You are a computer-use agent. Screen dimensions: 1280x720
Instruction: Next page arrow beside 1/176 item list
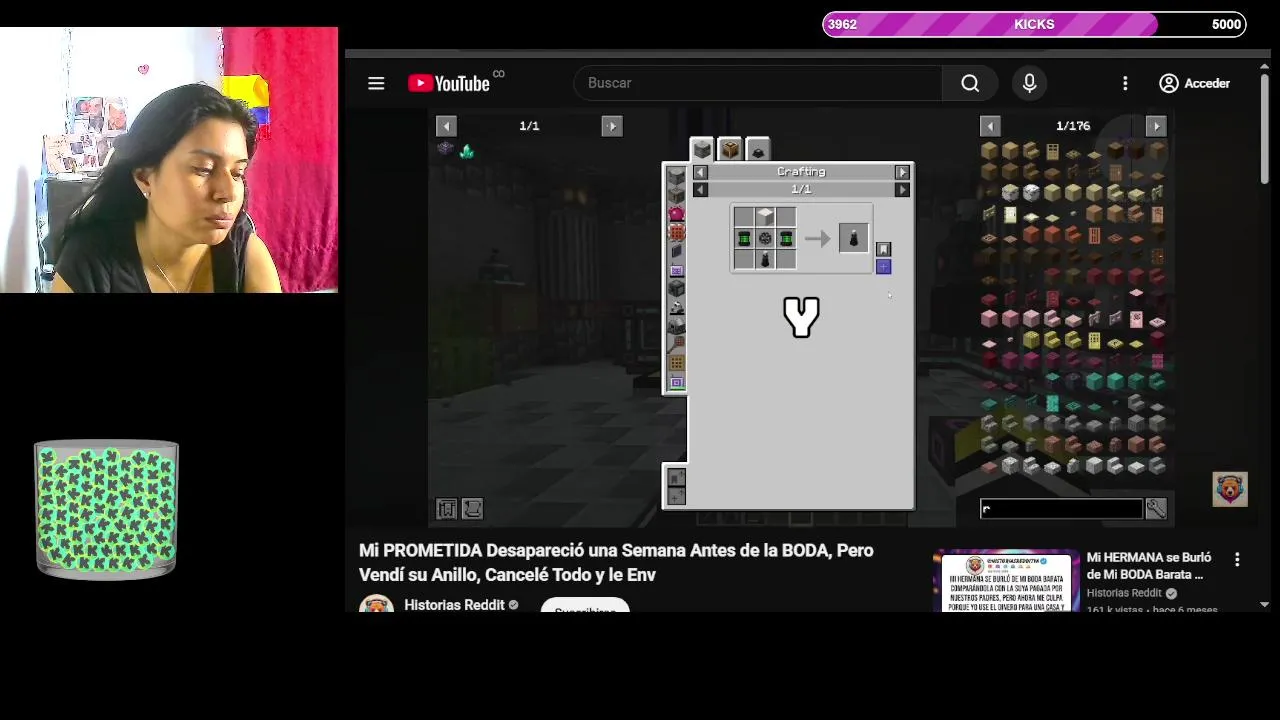pos(1156,126)
